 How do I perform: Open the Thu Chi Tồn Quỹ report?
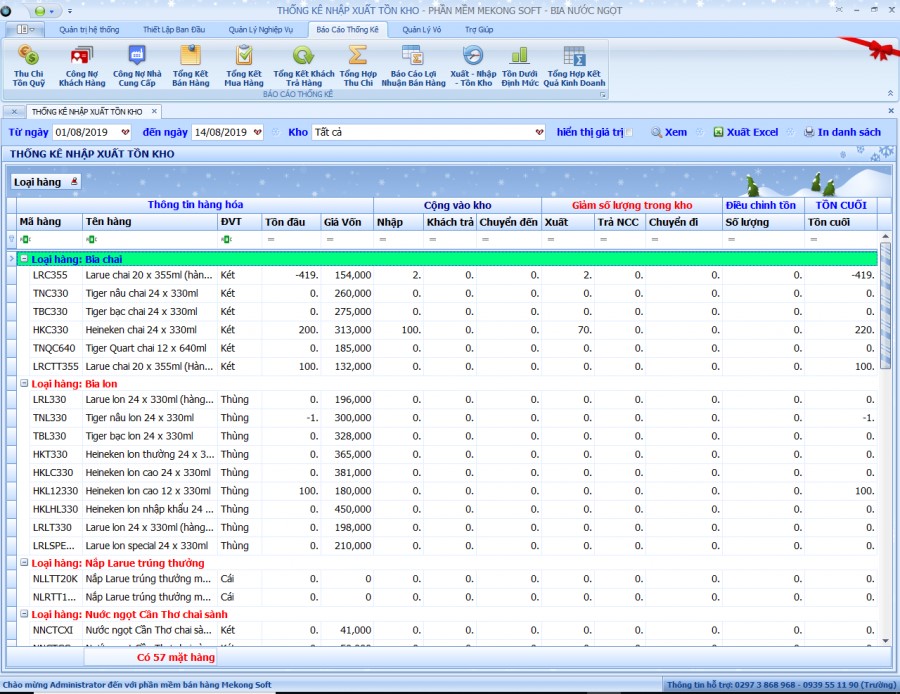click(x=29, y=67)
